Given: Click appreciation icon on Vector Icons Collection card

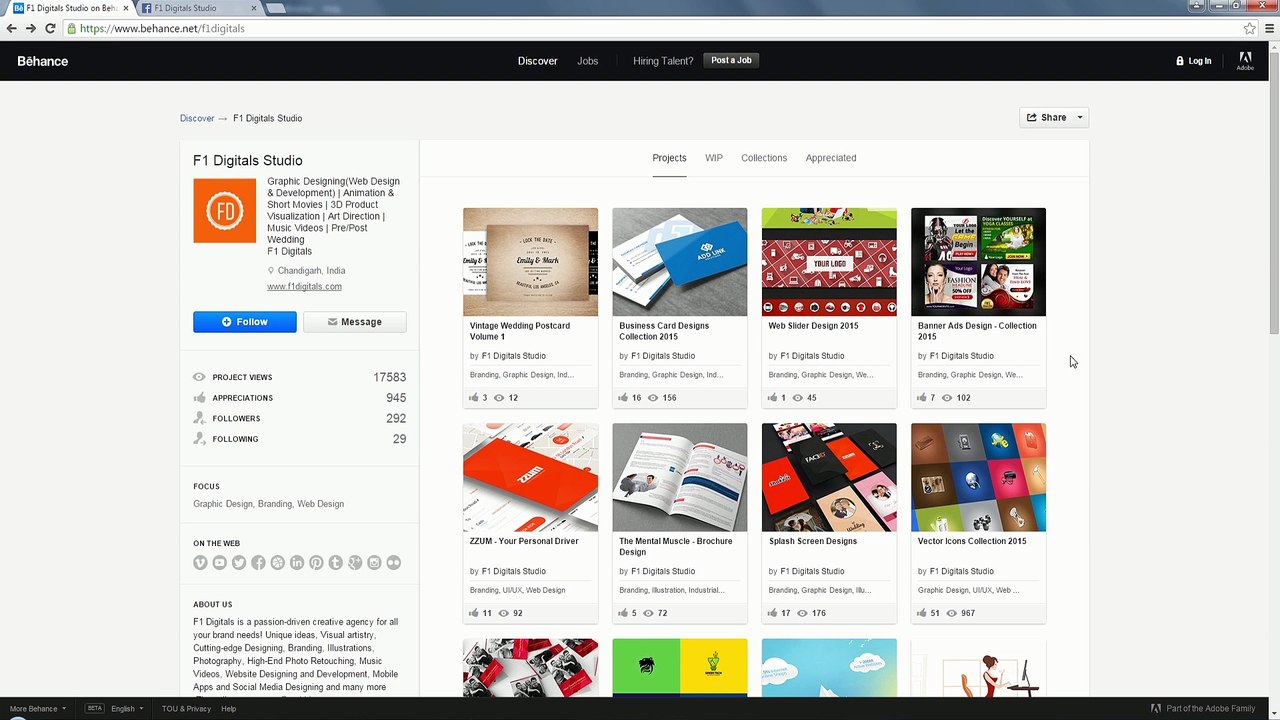Looking at the screenshot, I should tap(922, 613).
